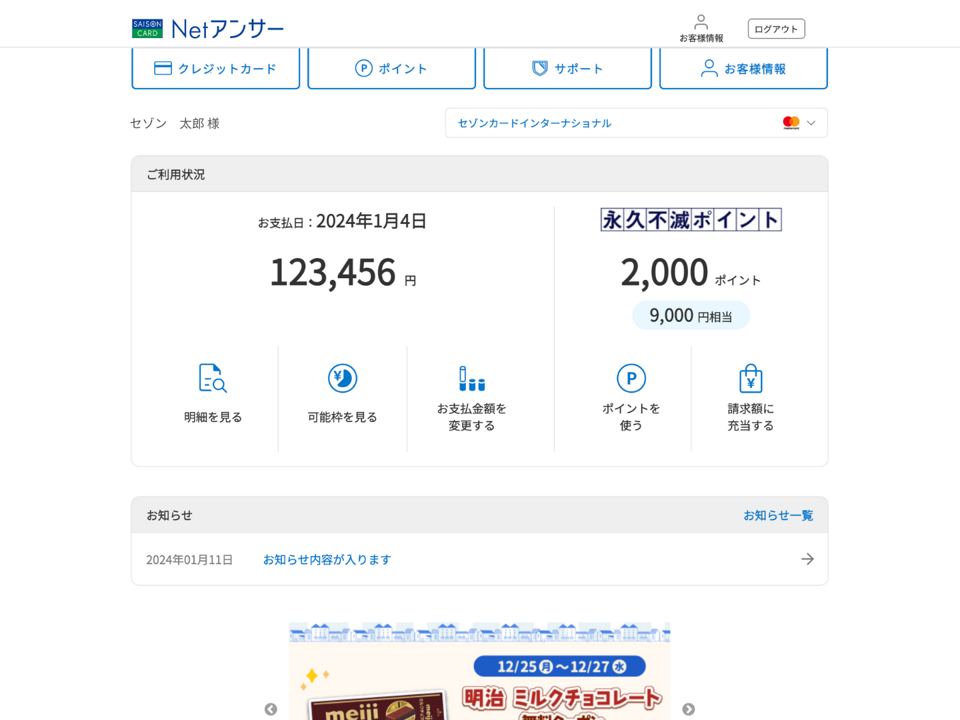Go to previous carousel banner slide
Screen dimensions: 960x720
tap(271, 709)
